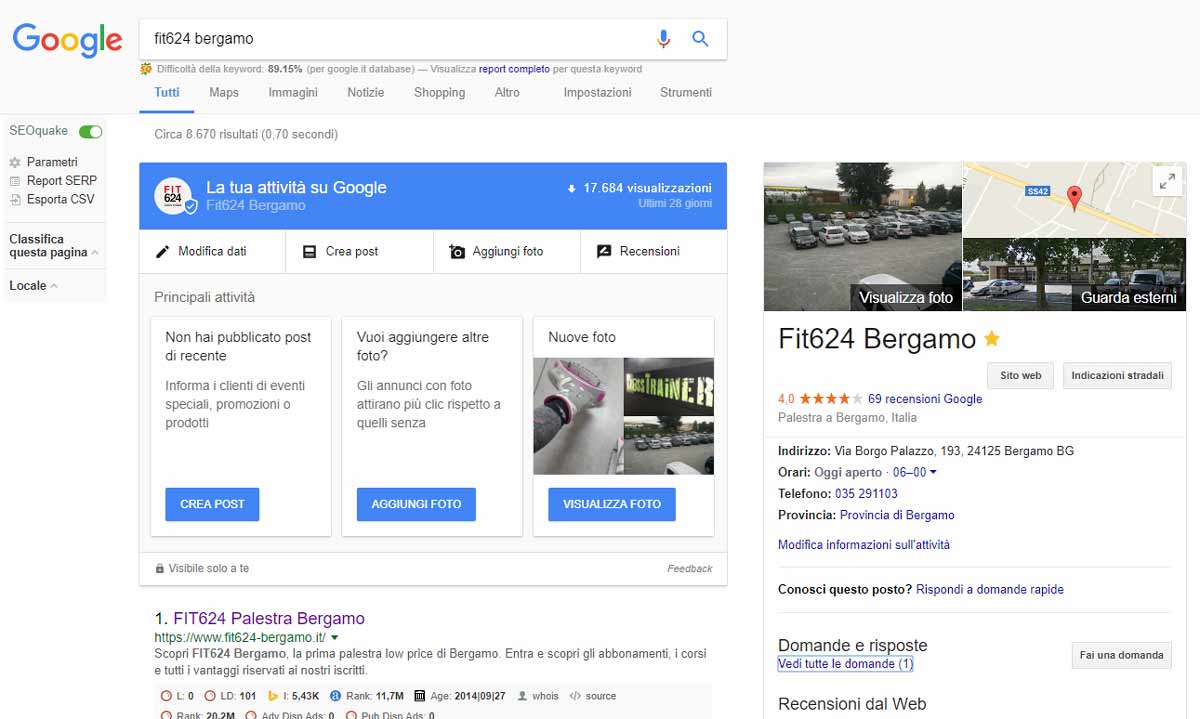Click the SEOquake Rank 11,7M metric
This screenshot has width=1200, height=719.
pyautogui.click(x=367, y=696)
